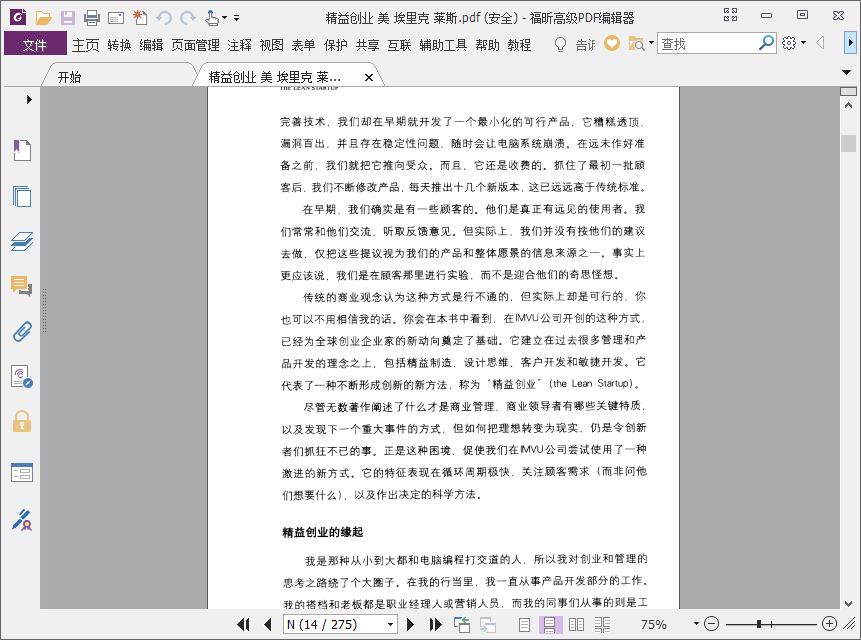Open the advanced search folder icon
The width and height of the screenshot is (861, 640).
637,43
